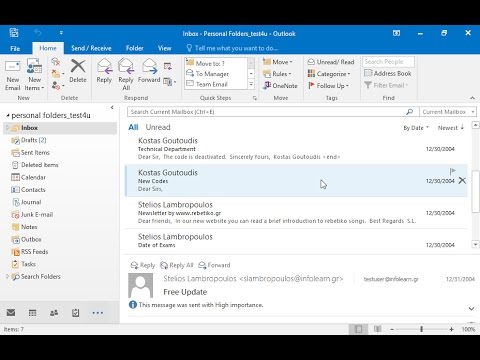Switch to People view in navigation bar
Image resolution: width=480 pixels, height=360 pixels.
54,312
